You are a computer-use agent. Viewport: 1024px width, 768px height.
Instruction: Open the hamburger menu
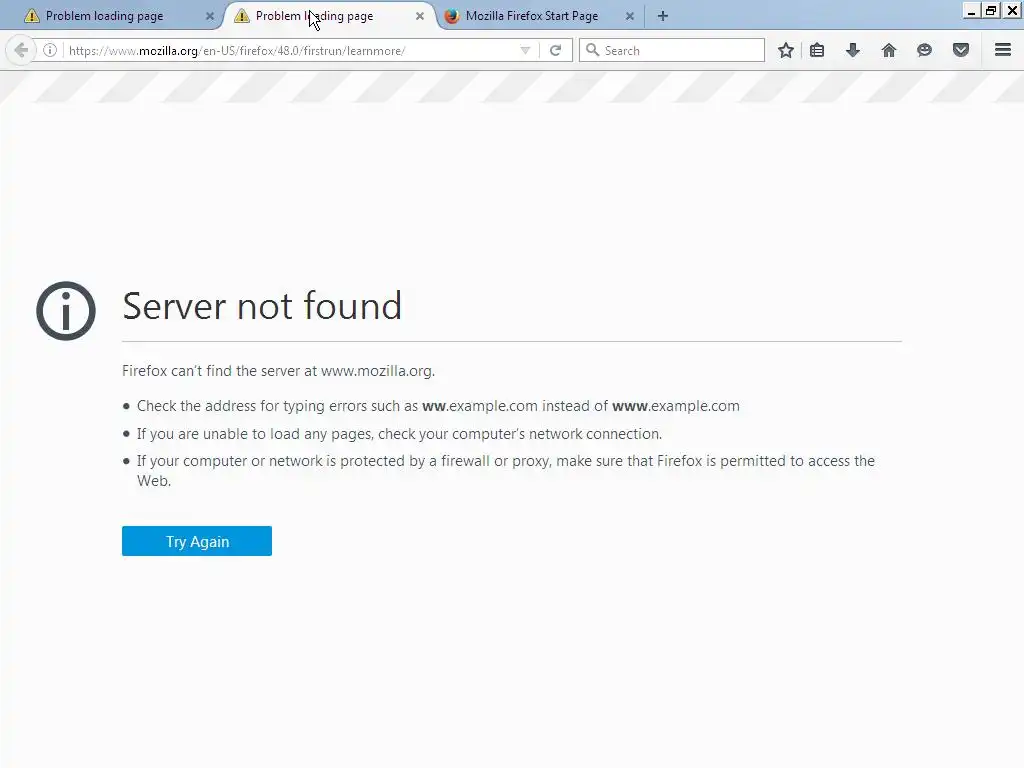point(1003,50)
